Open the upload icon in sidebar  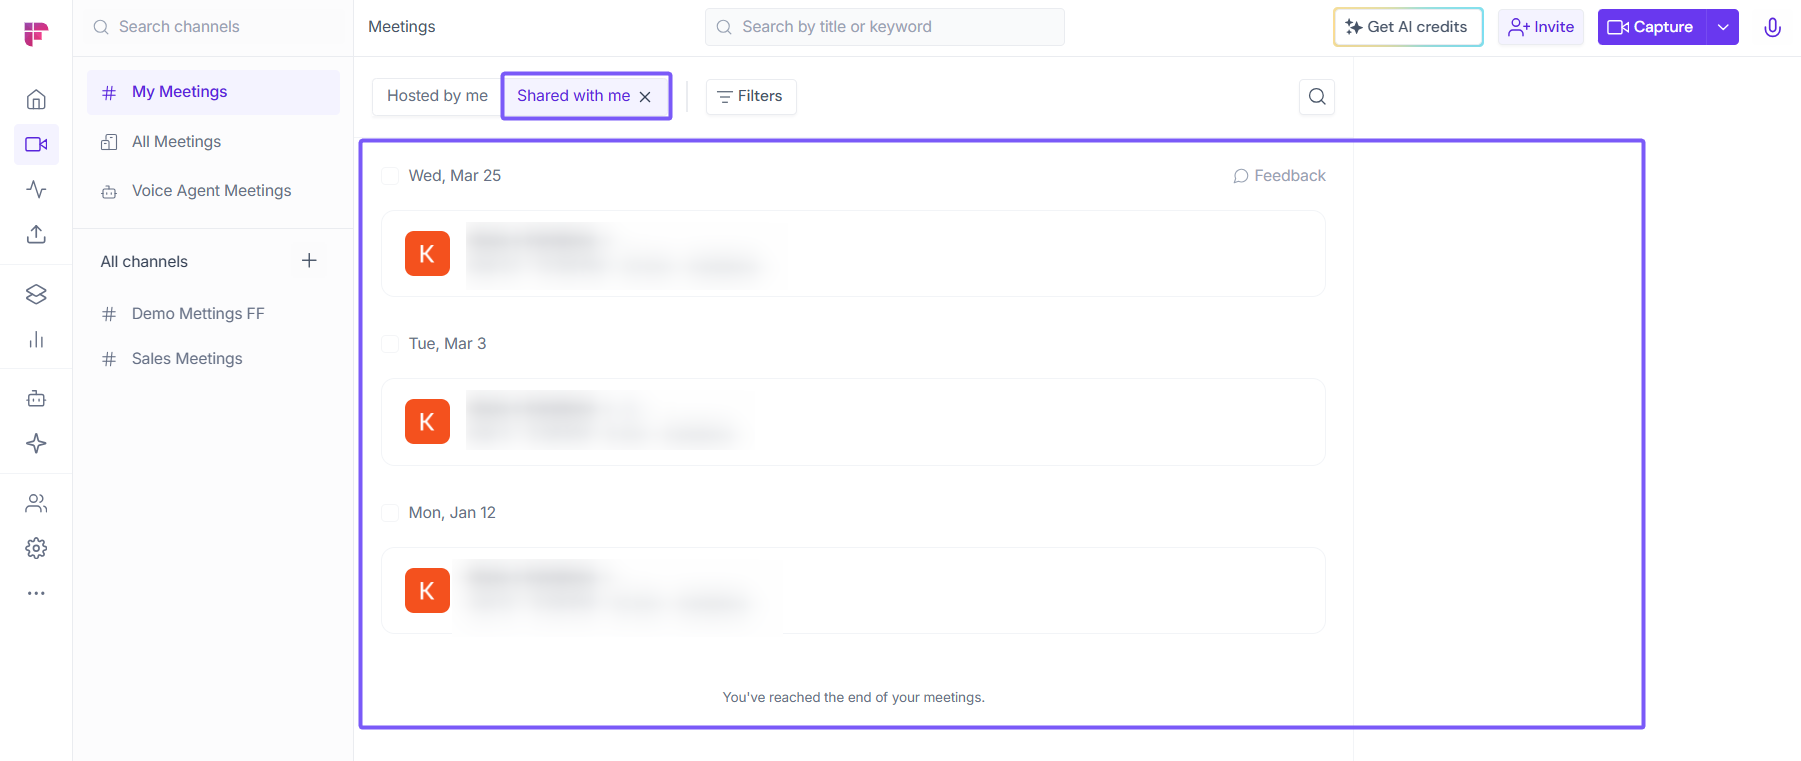[x=36, y=234]
